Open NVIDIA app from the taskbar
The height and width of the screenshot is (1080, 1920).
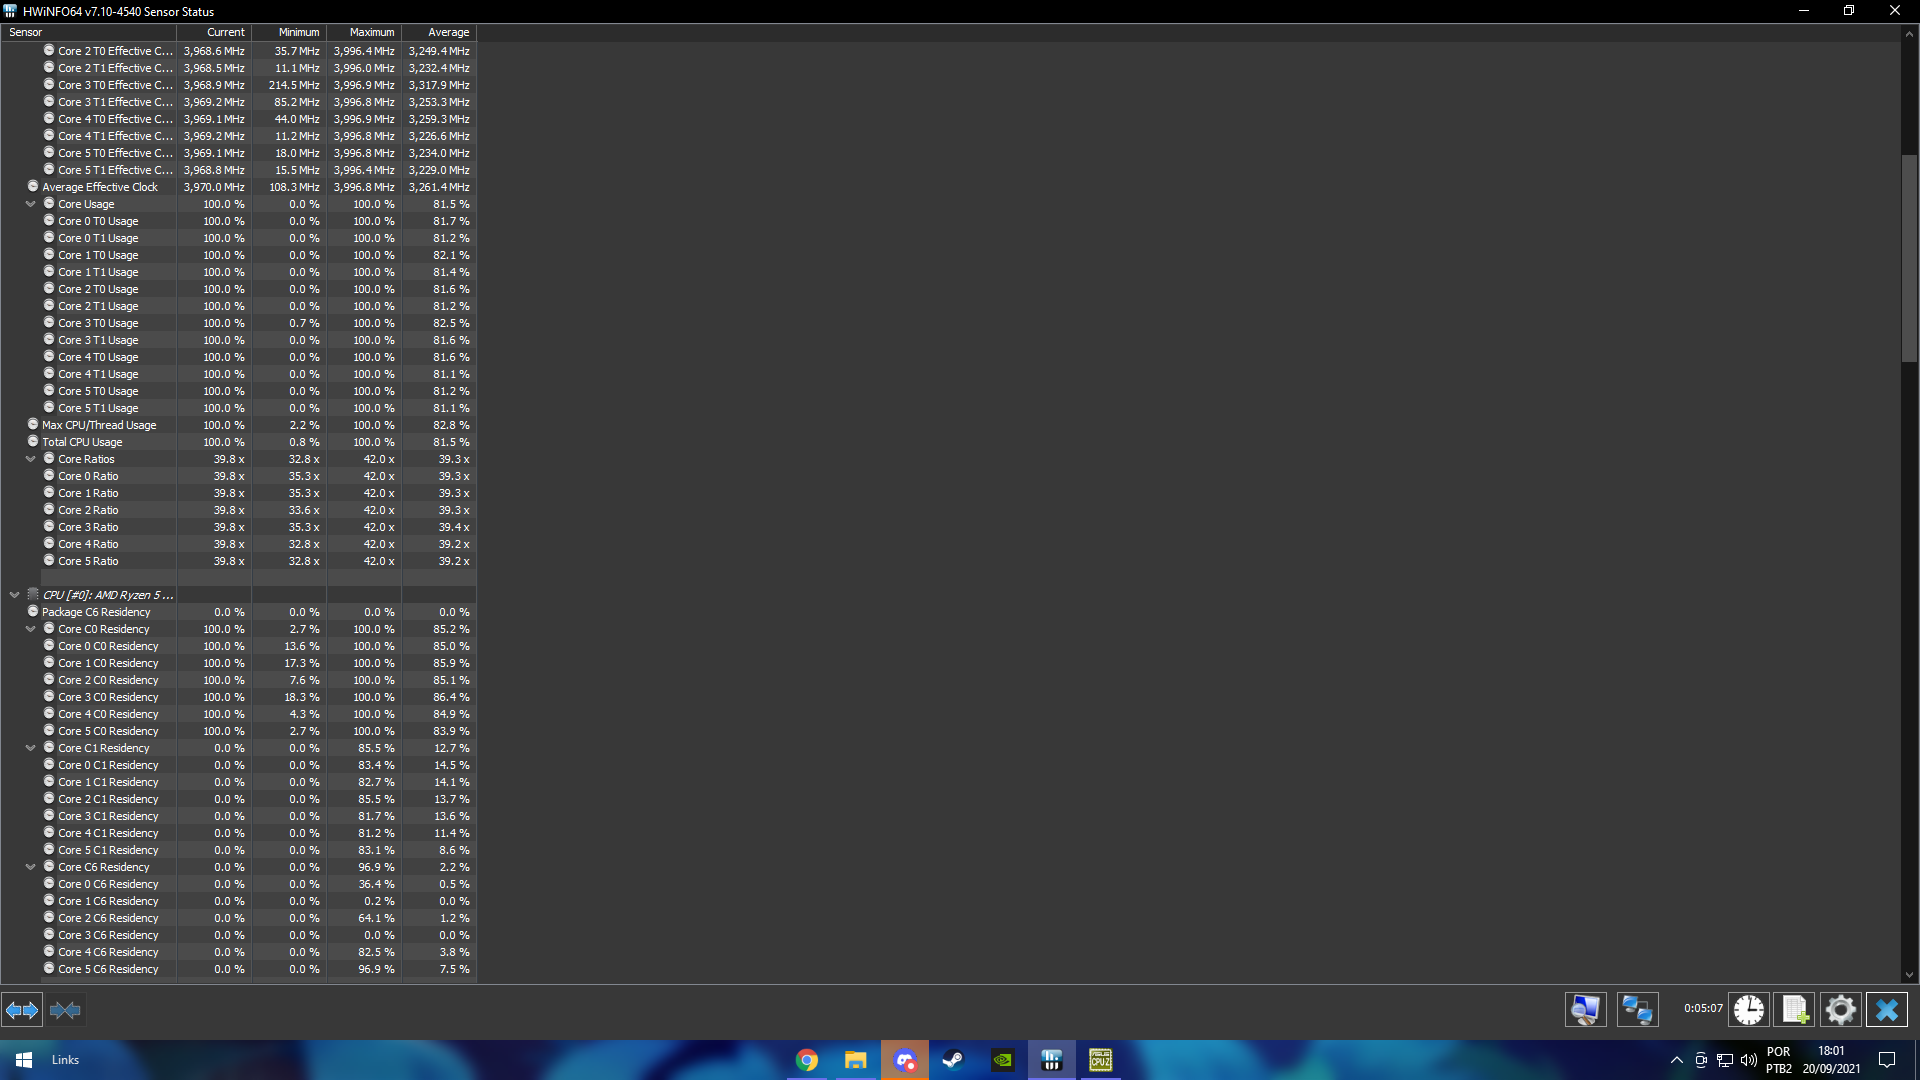pyautogui.click(x=1002, y=1060)
